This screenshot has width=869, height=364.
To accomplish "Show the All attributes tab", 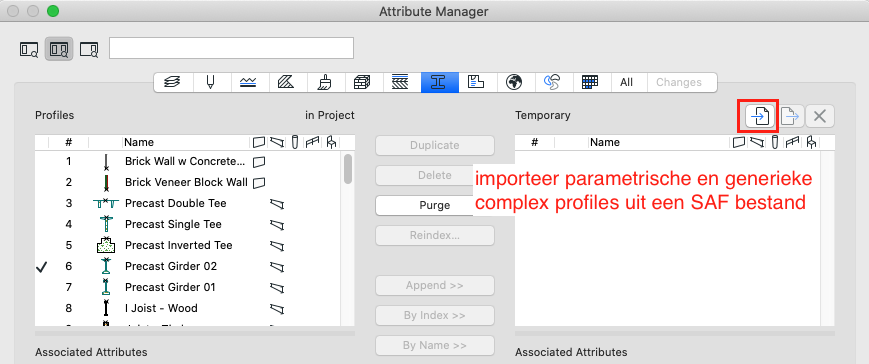I will (x=626, y=82).
